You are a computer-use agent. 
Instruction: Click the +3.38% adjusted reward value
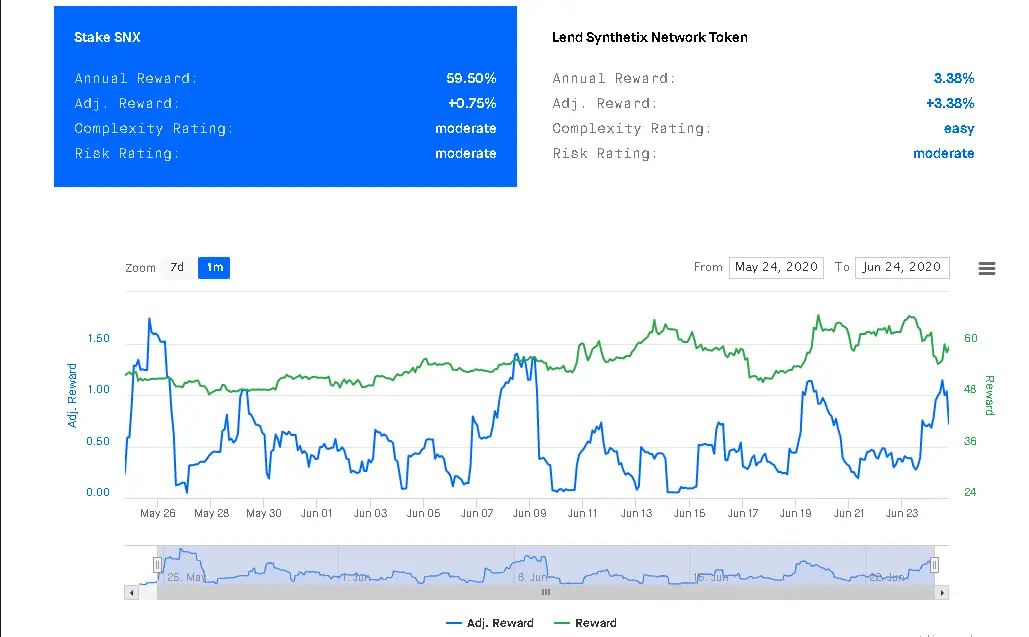950,104
